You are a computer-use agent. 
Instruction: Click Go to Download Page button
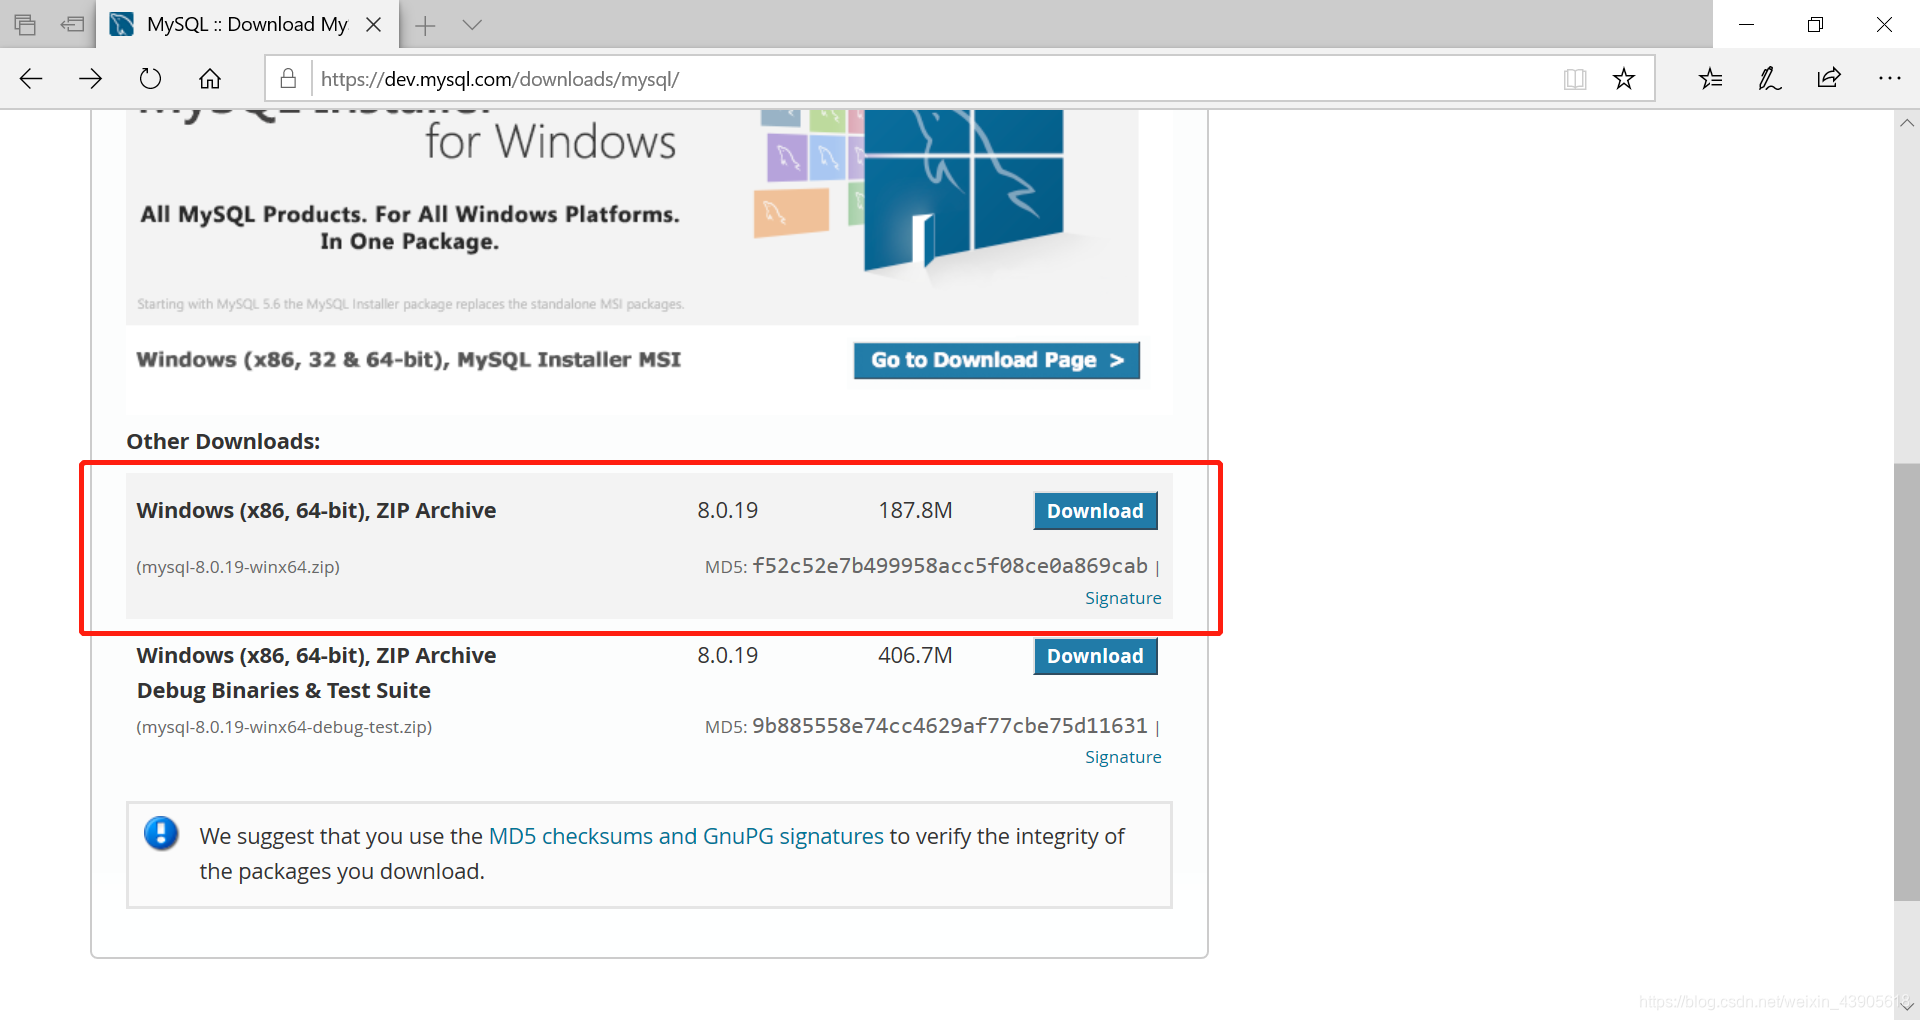997,360
